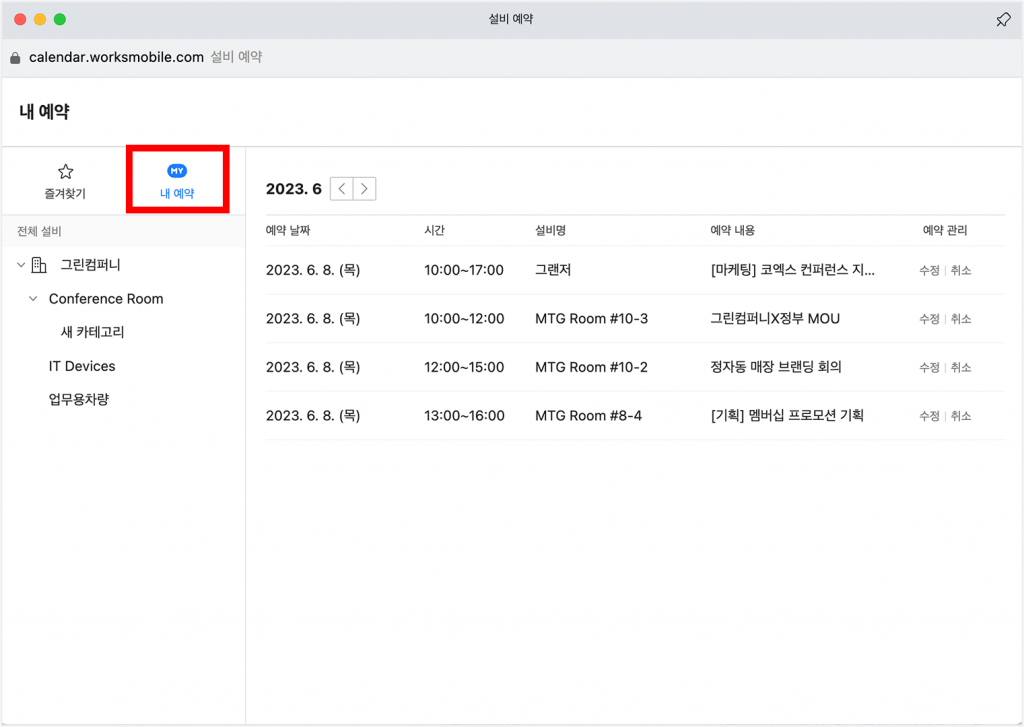Cancel the MTG Room #8-4 reservation
This screenshot has height=727, width=1024.
pos(961,415)
